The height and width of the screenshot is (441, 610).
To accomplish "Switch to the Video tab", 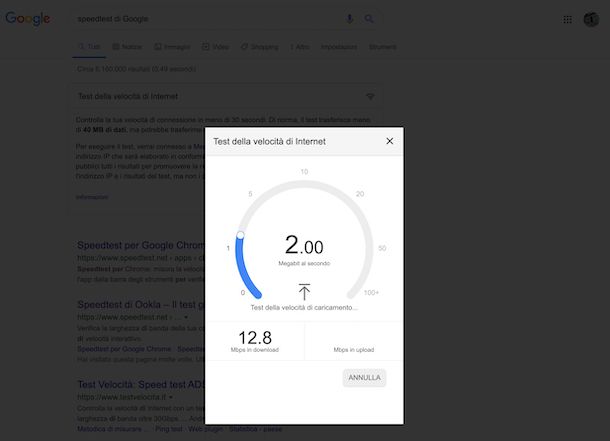I will click(x=215, y=47).
